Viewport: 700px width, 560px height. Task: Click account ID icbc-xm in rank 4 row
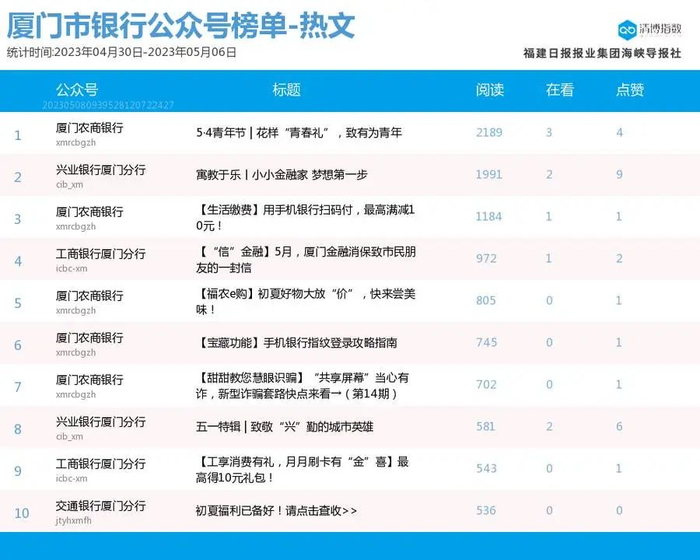tap(71, 268)
